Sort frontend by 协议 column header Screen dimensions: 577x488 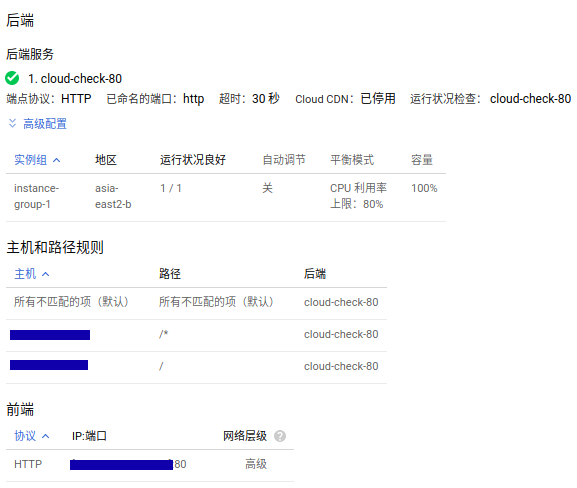[x=32, y=436]
